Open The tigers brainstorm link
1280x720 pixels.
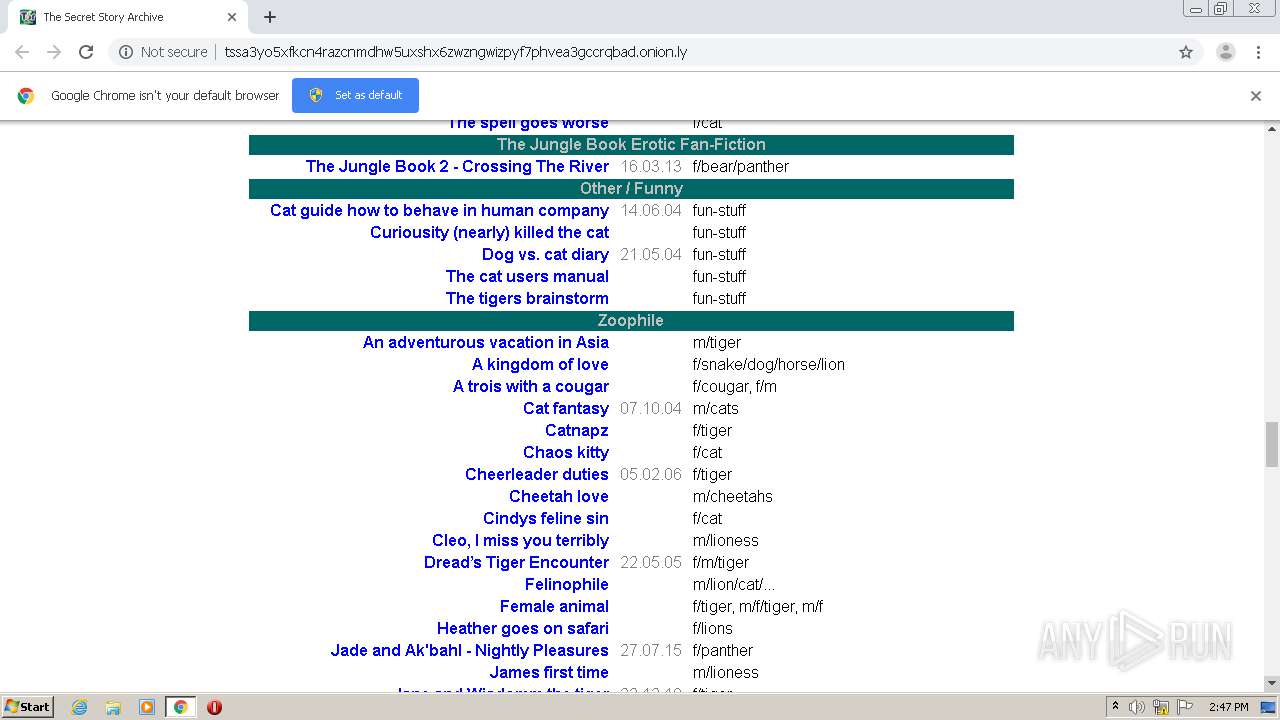tap(527, 298)
